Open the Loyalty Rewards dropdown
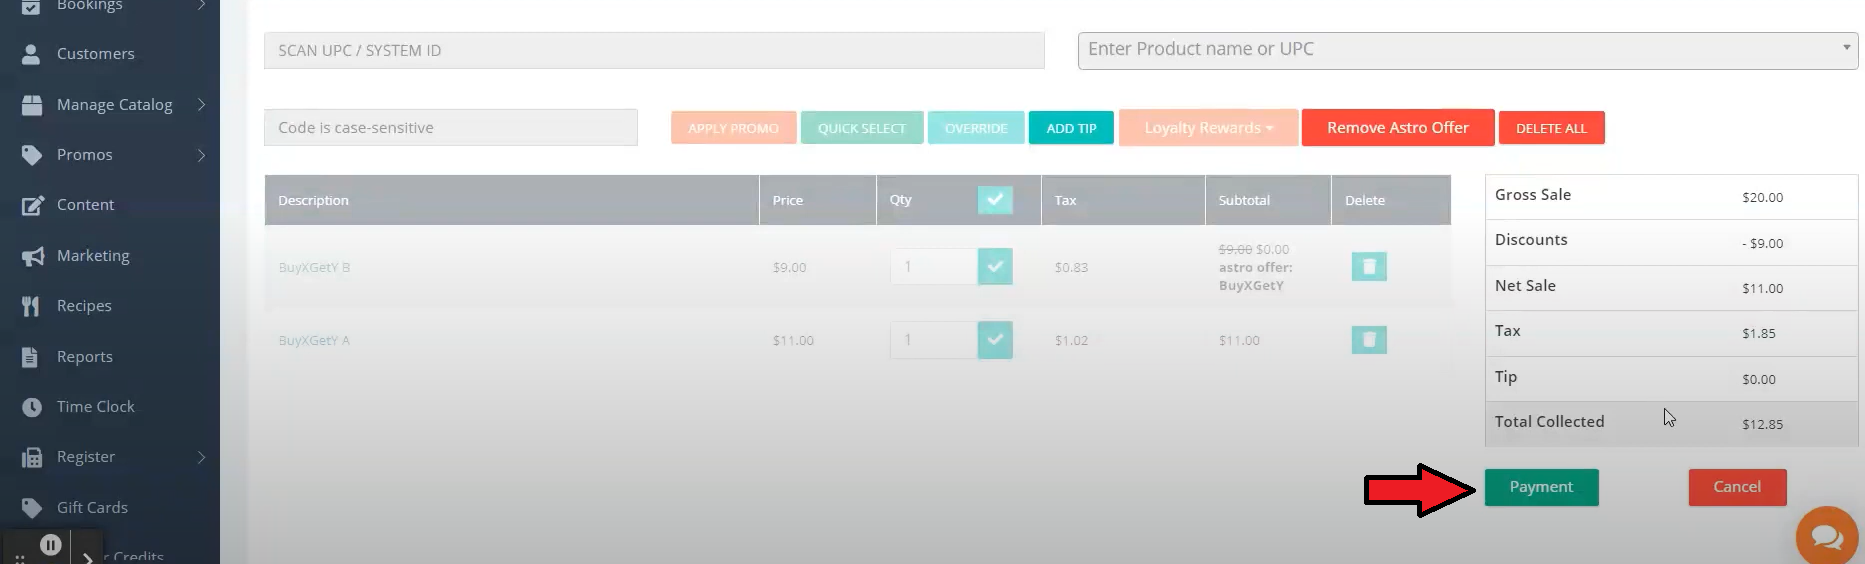The height and width of the screenshot is (564, 1865). click(x=1208, y=128)
